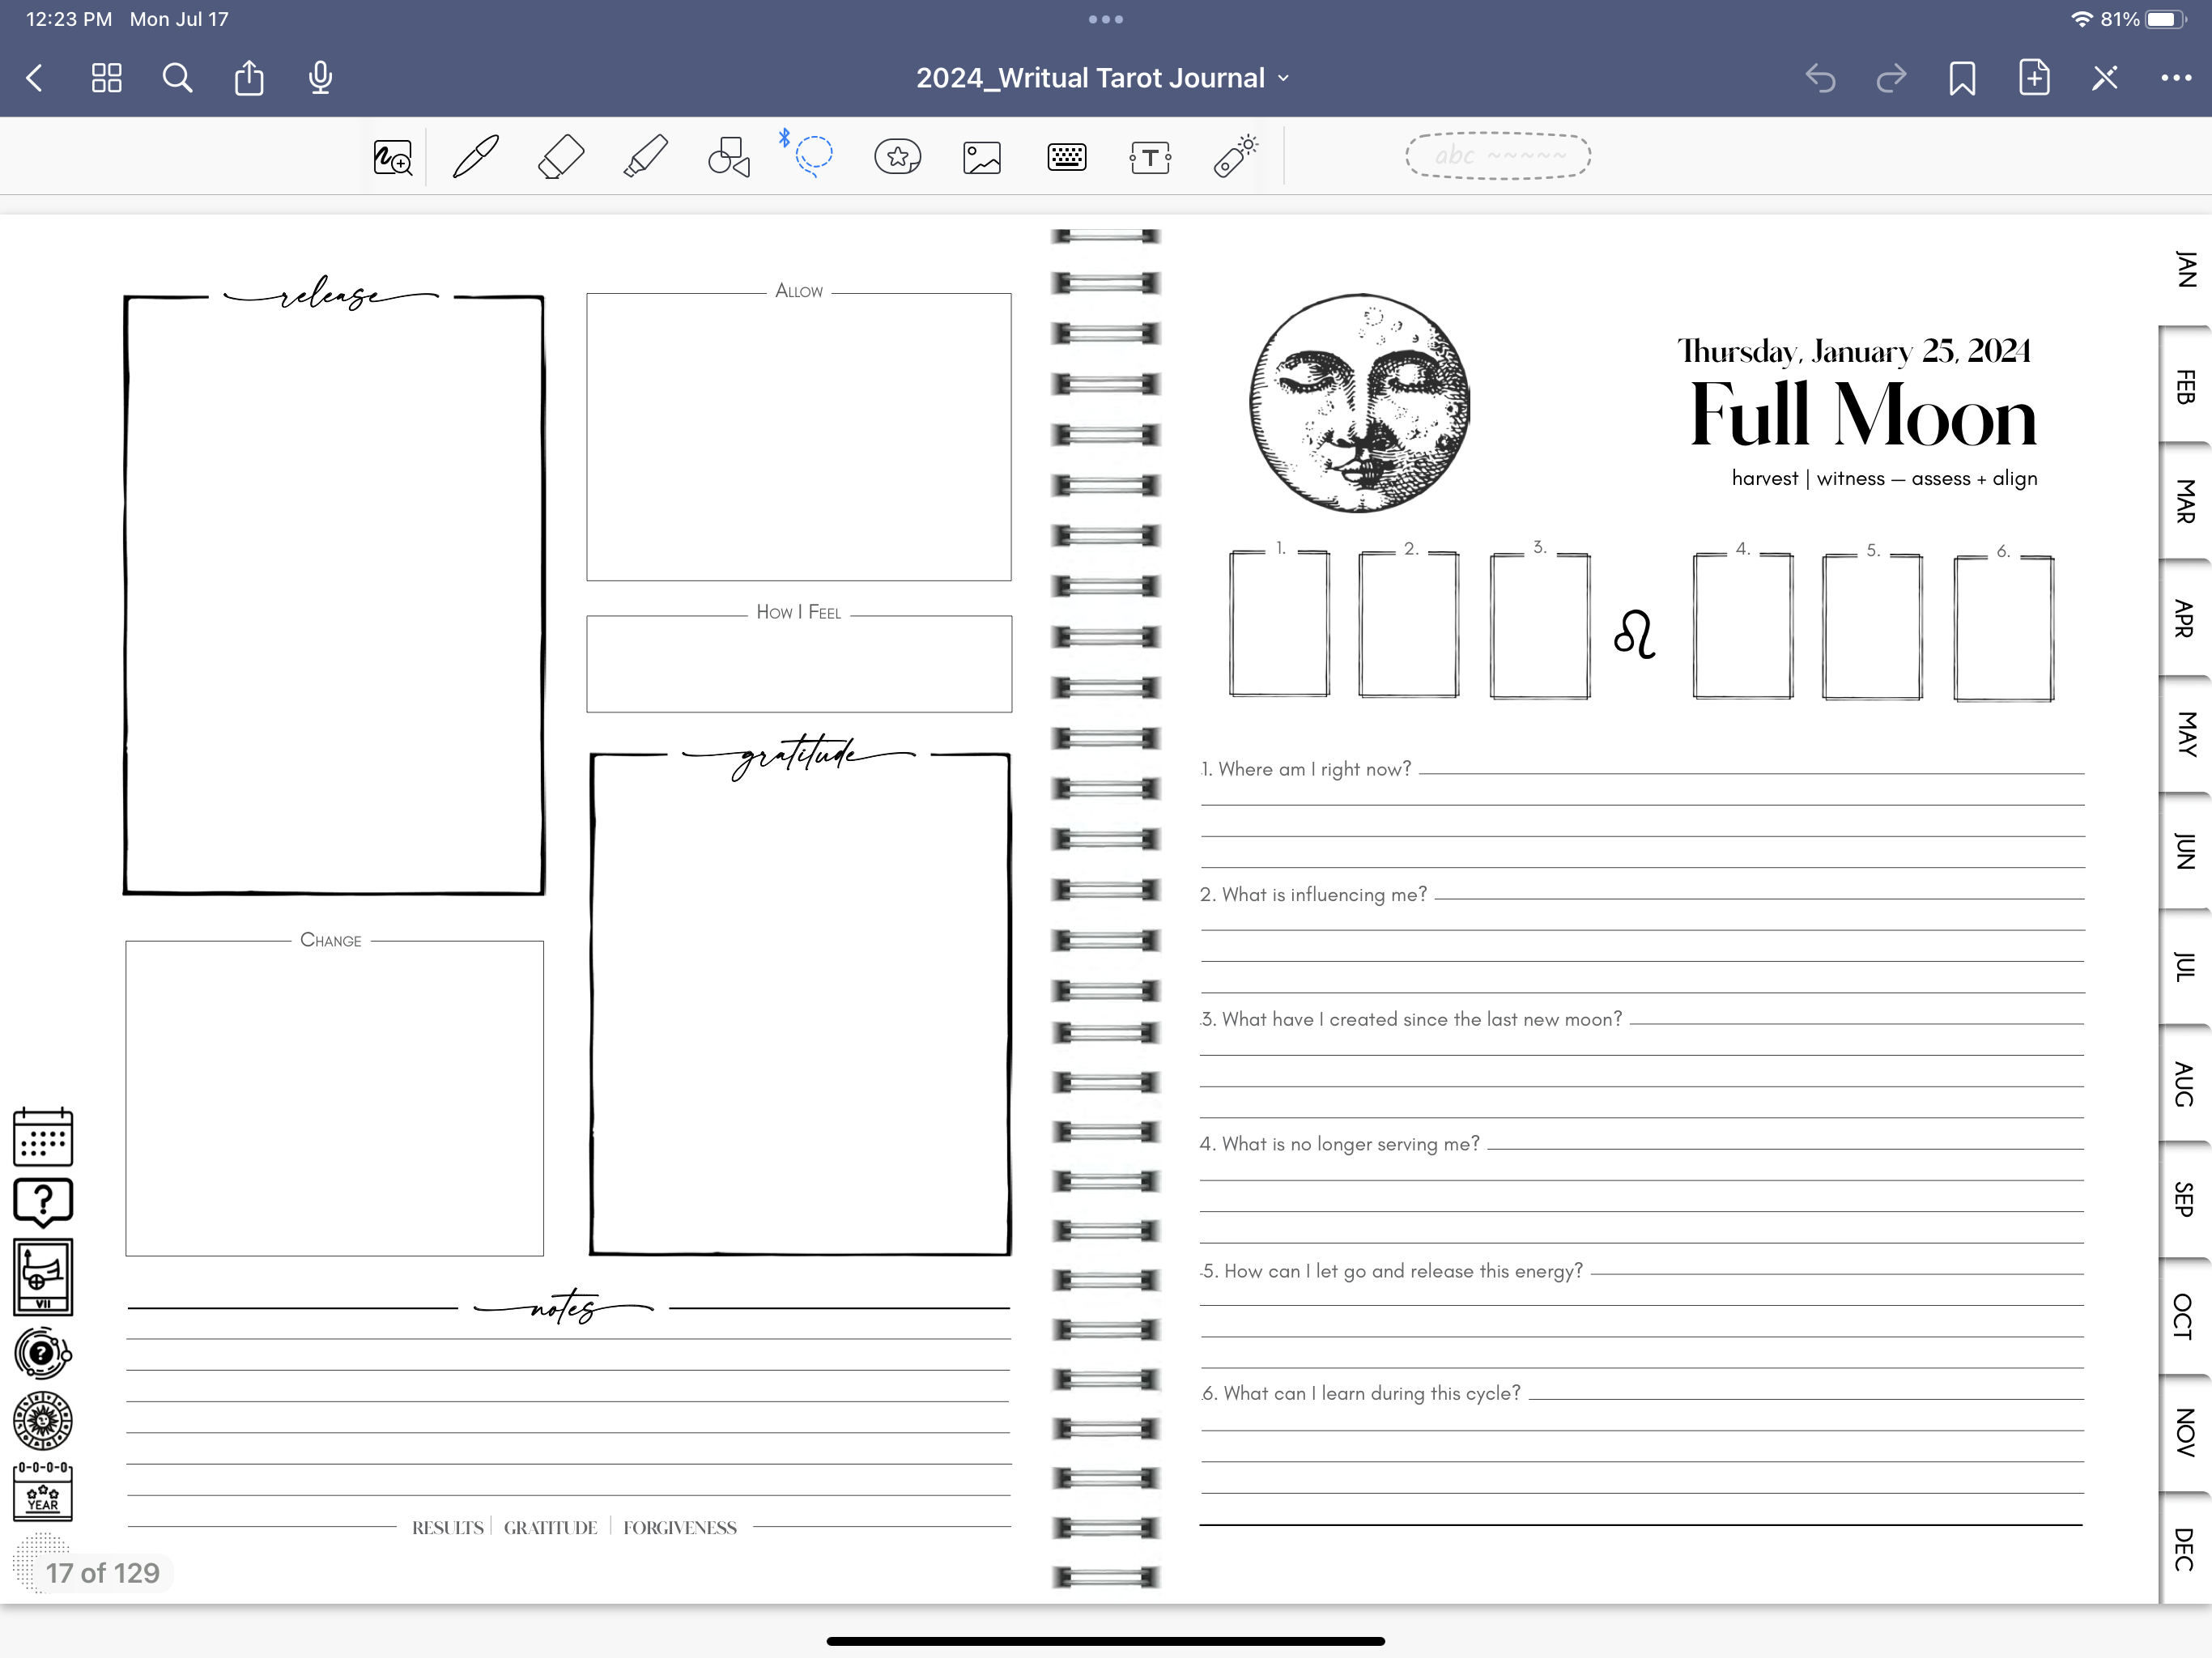This screenshot has height=1658, width=2212.
Task: Tap the GRATITUDE link at page bottom
Action: click(550, 1528)
